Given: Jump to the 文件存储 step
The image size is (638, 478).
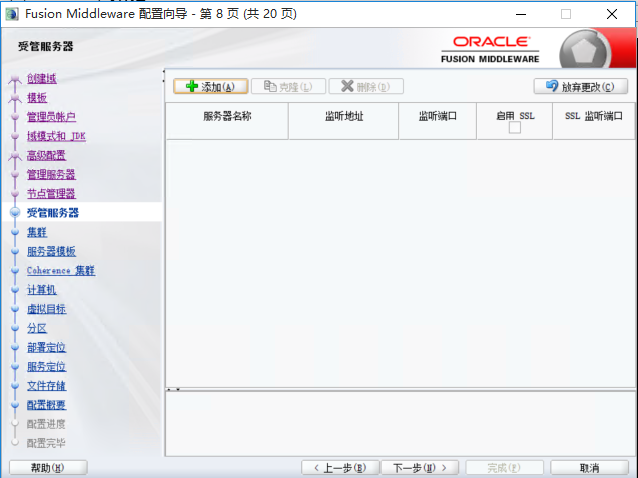Looking at the screenshot, I should (x=46, y=386).
